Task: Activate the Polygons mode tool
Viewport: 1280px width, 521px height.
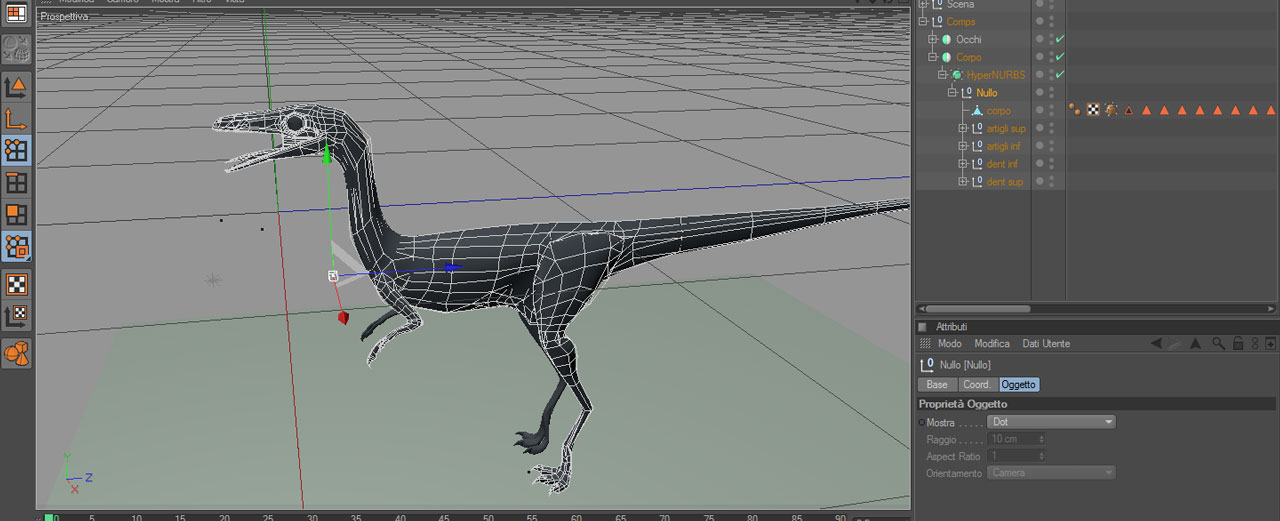Action: (17, 215)
